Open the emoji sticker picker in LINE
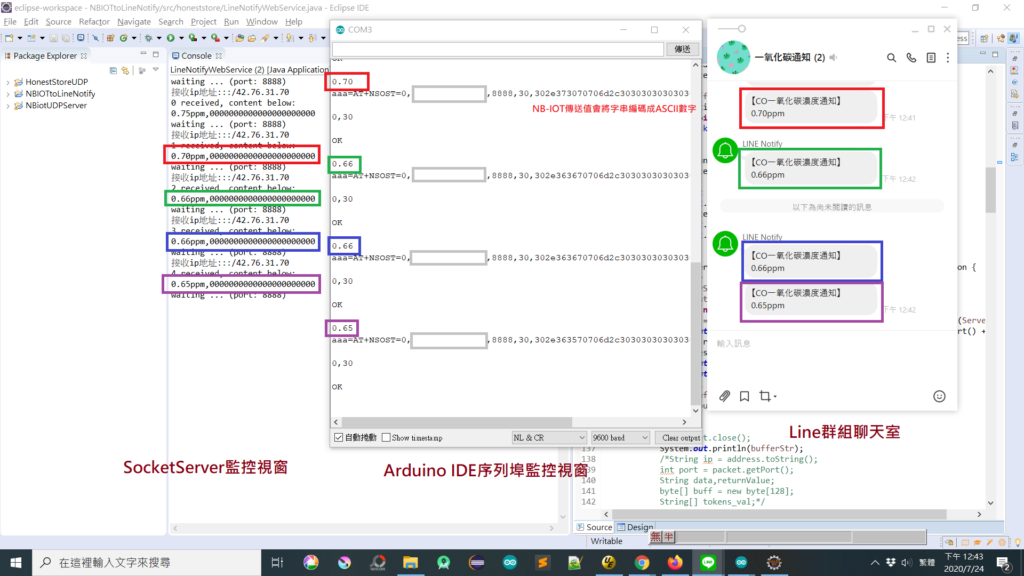Viewport: 1024px width, 576px height. coord(939,396)
